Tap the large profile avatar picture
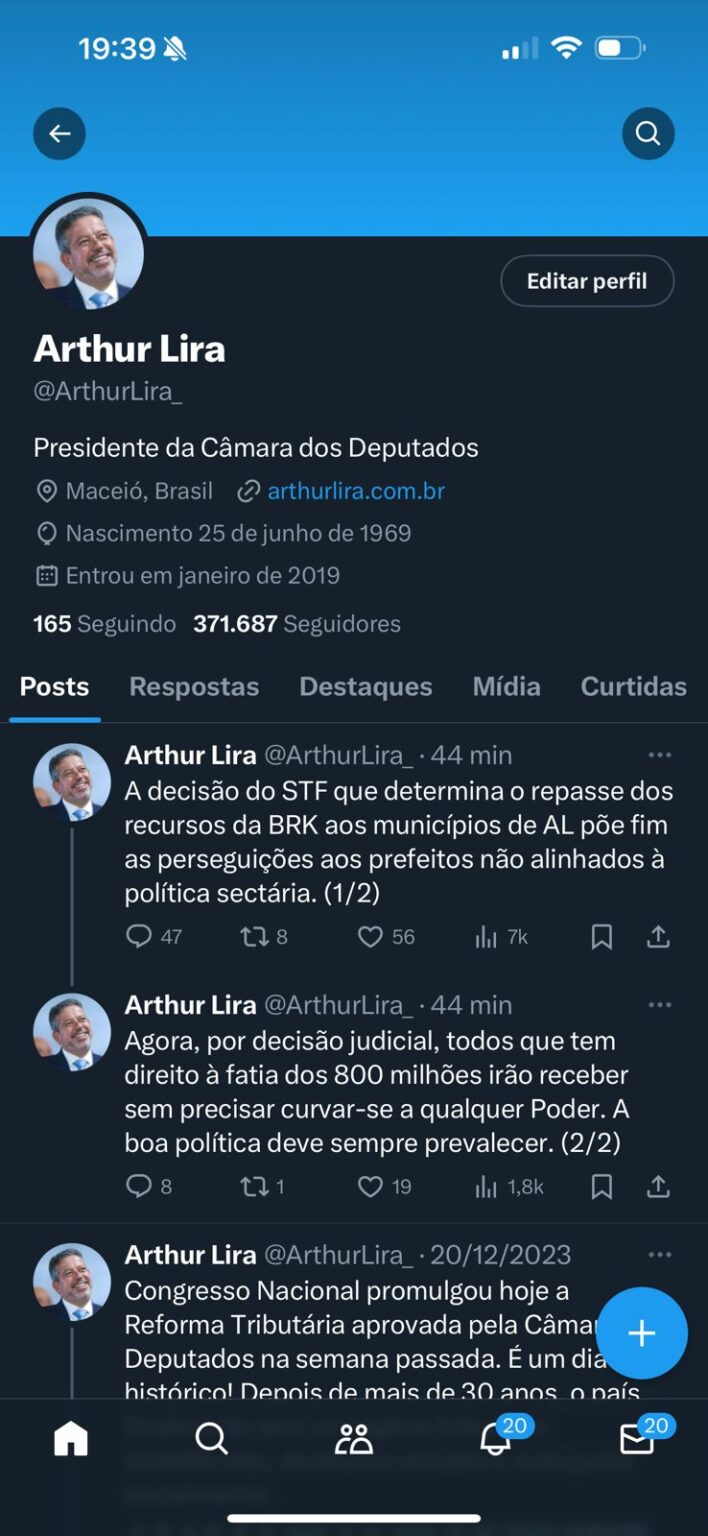 [89, 253]
